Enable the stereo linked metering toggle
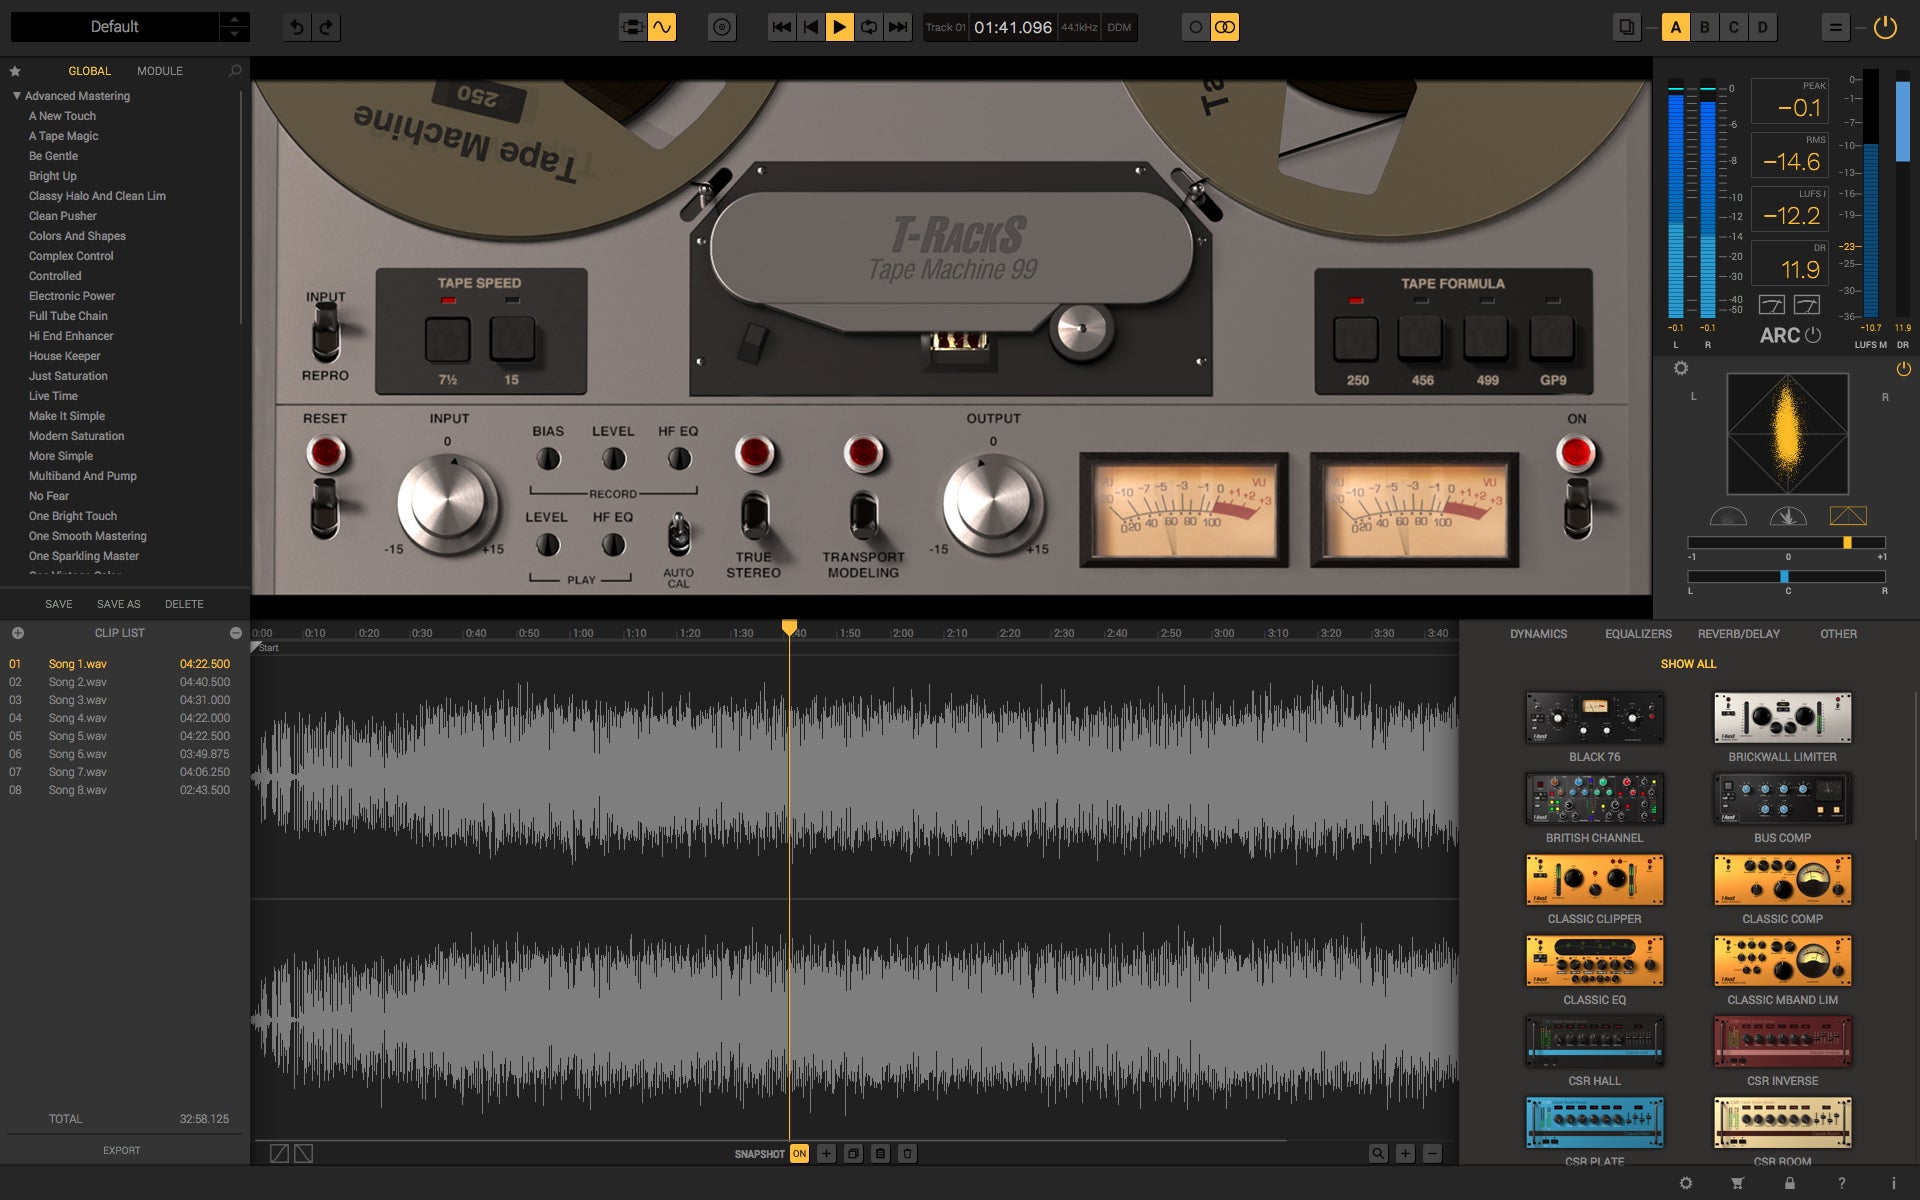The height and width of the screenshot is (1200, 1920). (1226, 27)
